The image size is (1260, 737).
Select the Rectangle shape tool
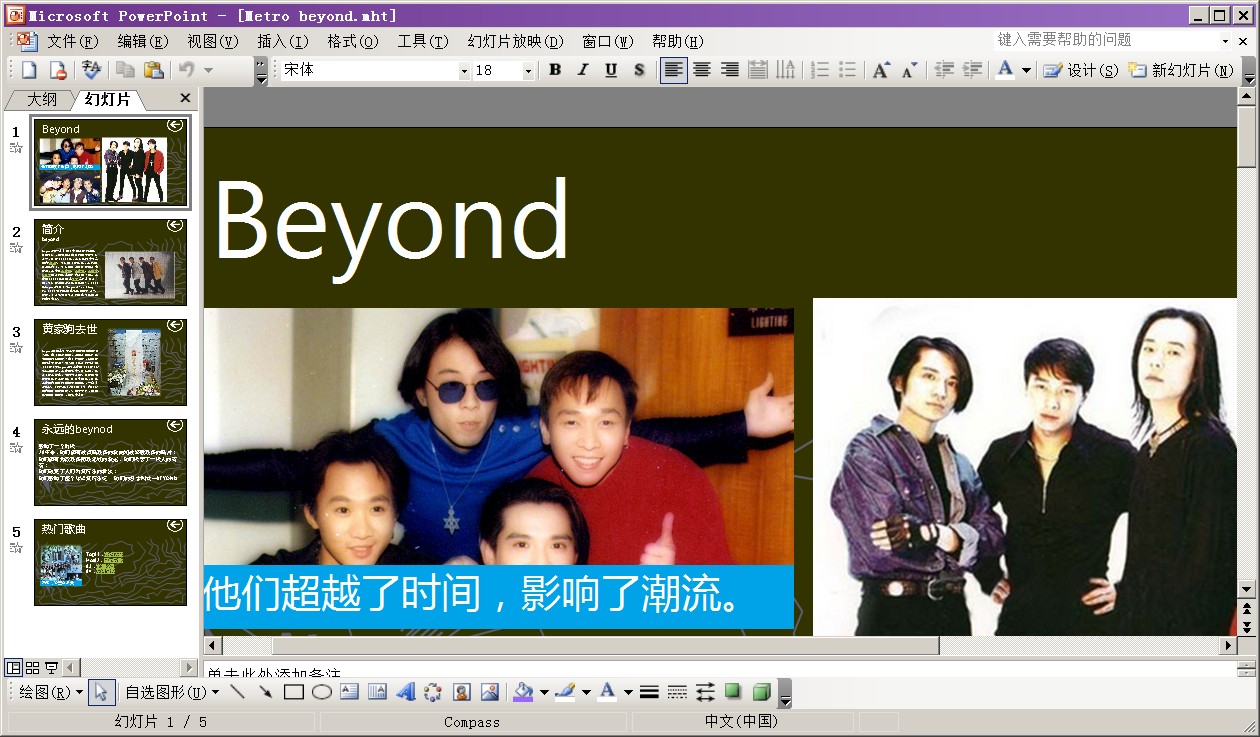[x=293, y=691]
